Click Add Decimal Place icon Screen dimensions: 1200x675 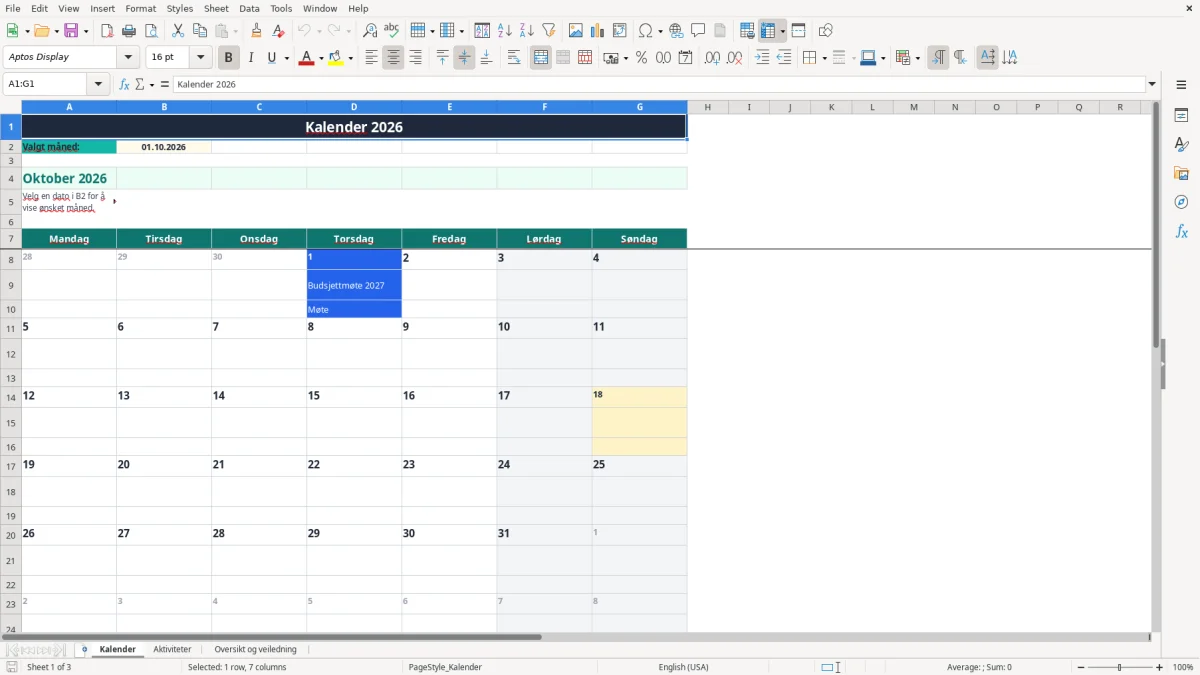712,58
